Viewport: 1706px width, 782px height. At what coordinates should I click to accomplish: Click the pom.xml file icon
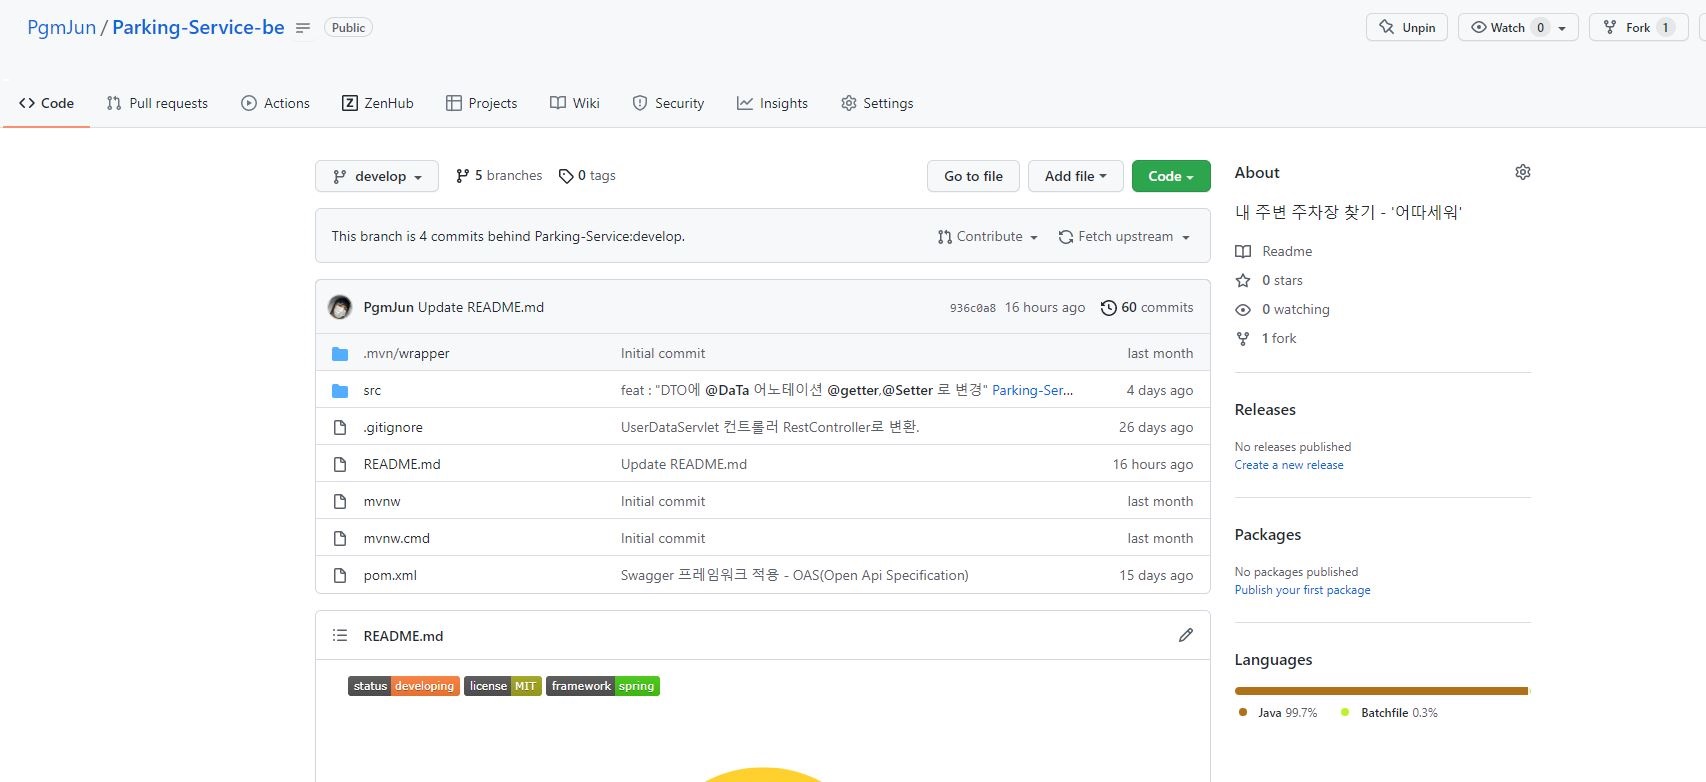pos(340,575)
